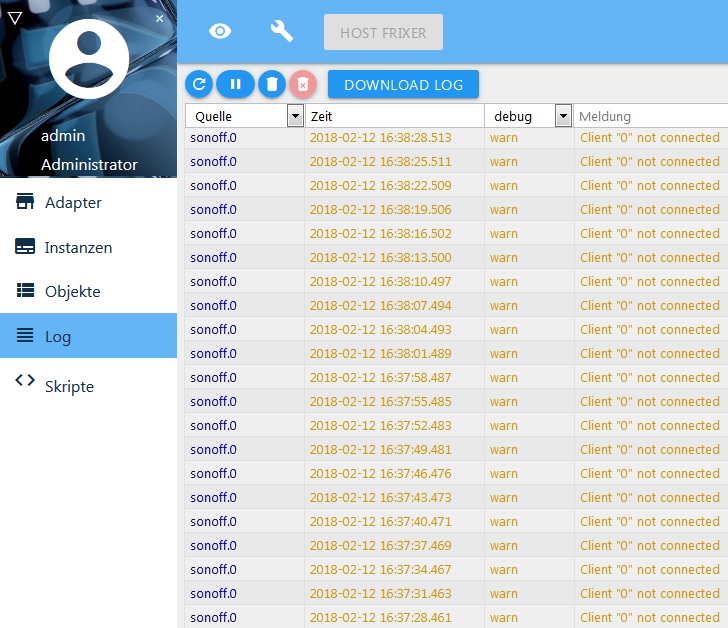Open the Quelle source filter dropdown
This screenshot has height=628, width=728.
[x=295, y=116]
